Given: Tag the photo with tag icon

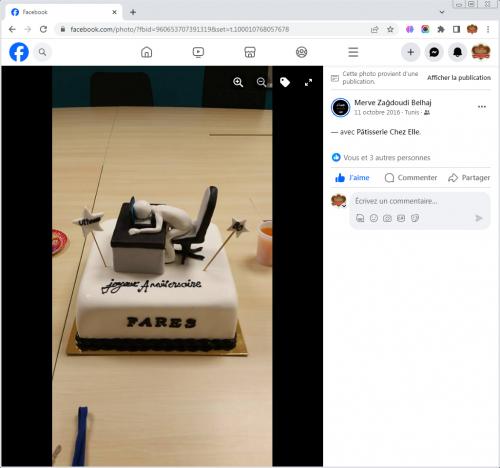Looking at the screenshot, I should click(x=285, y=82).
